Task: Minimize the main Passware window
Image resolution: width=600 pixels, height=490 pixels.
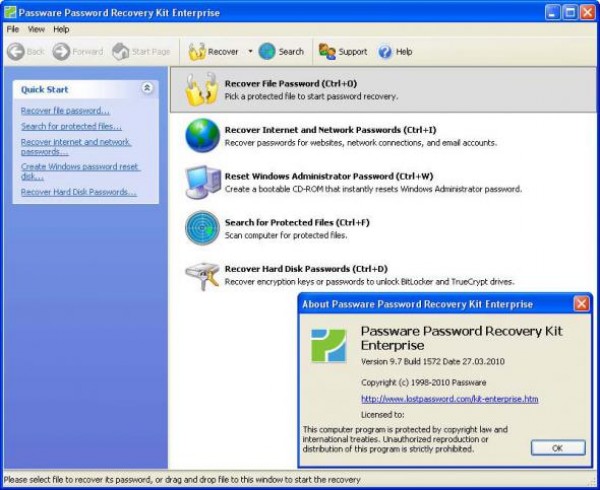Action: (552, 13)
